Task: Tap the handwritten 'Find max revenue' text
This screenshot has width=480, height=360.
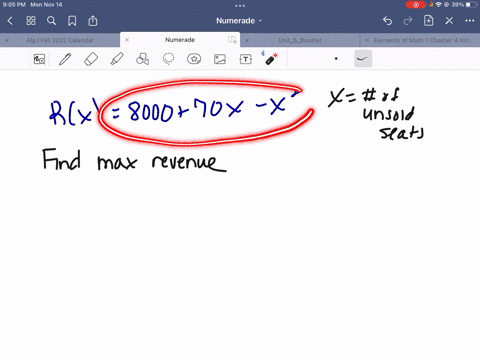Action: click(134, 160)
